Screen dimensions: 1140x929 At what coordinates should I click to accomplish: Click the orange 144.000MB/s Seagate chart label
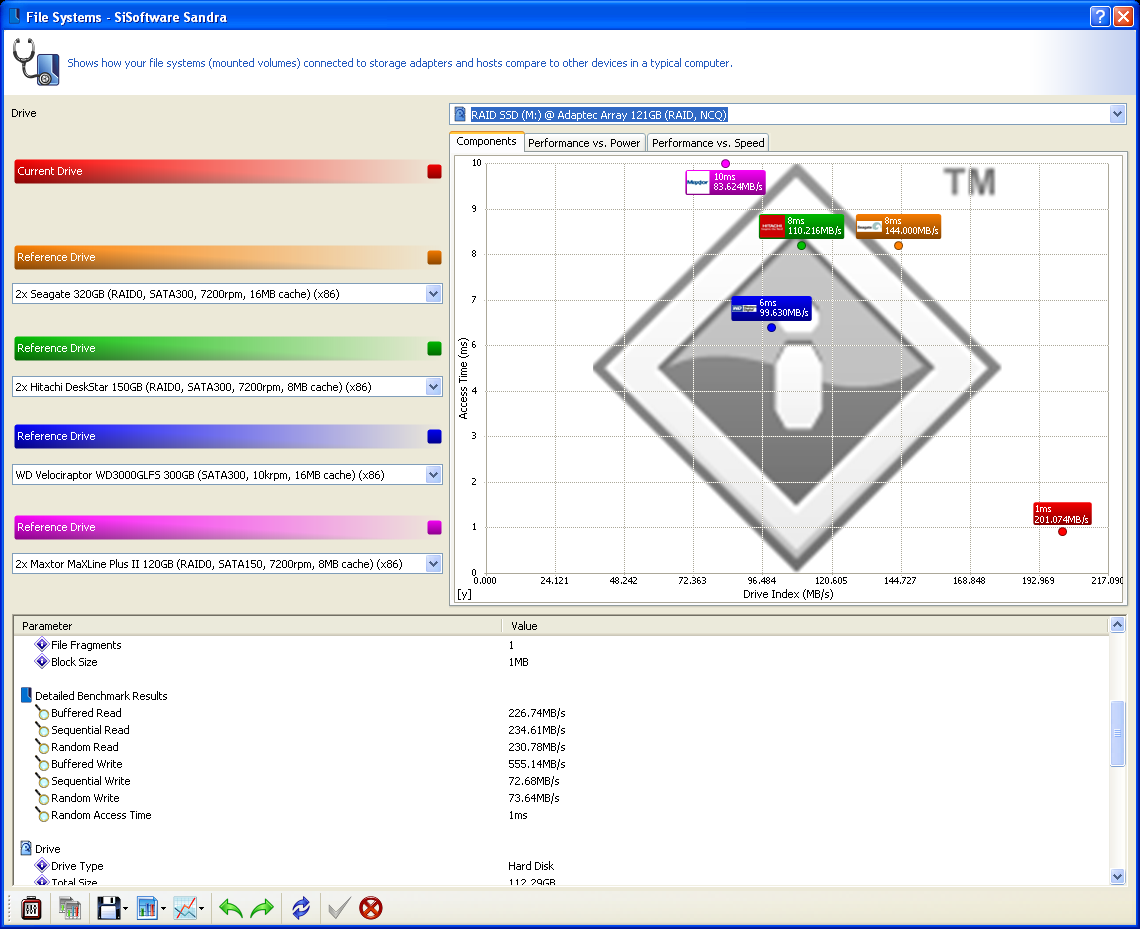[x=899, y=226]
